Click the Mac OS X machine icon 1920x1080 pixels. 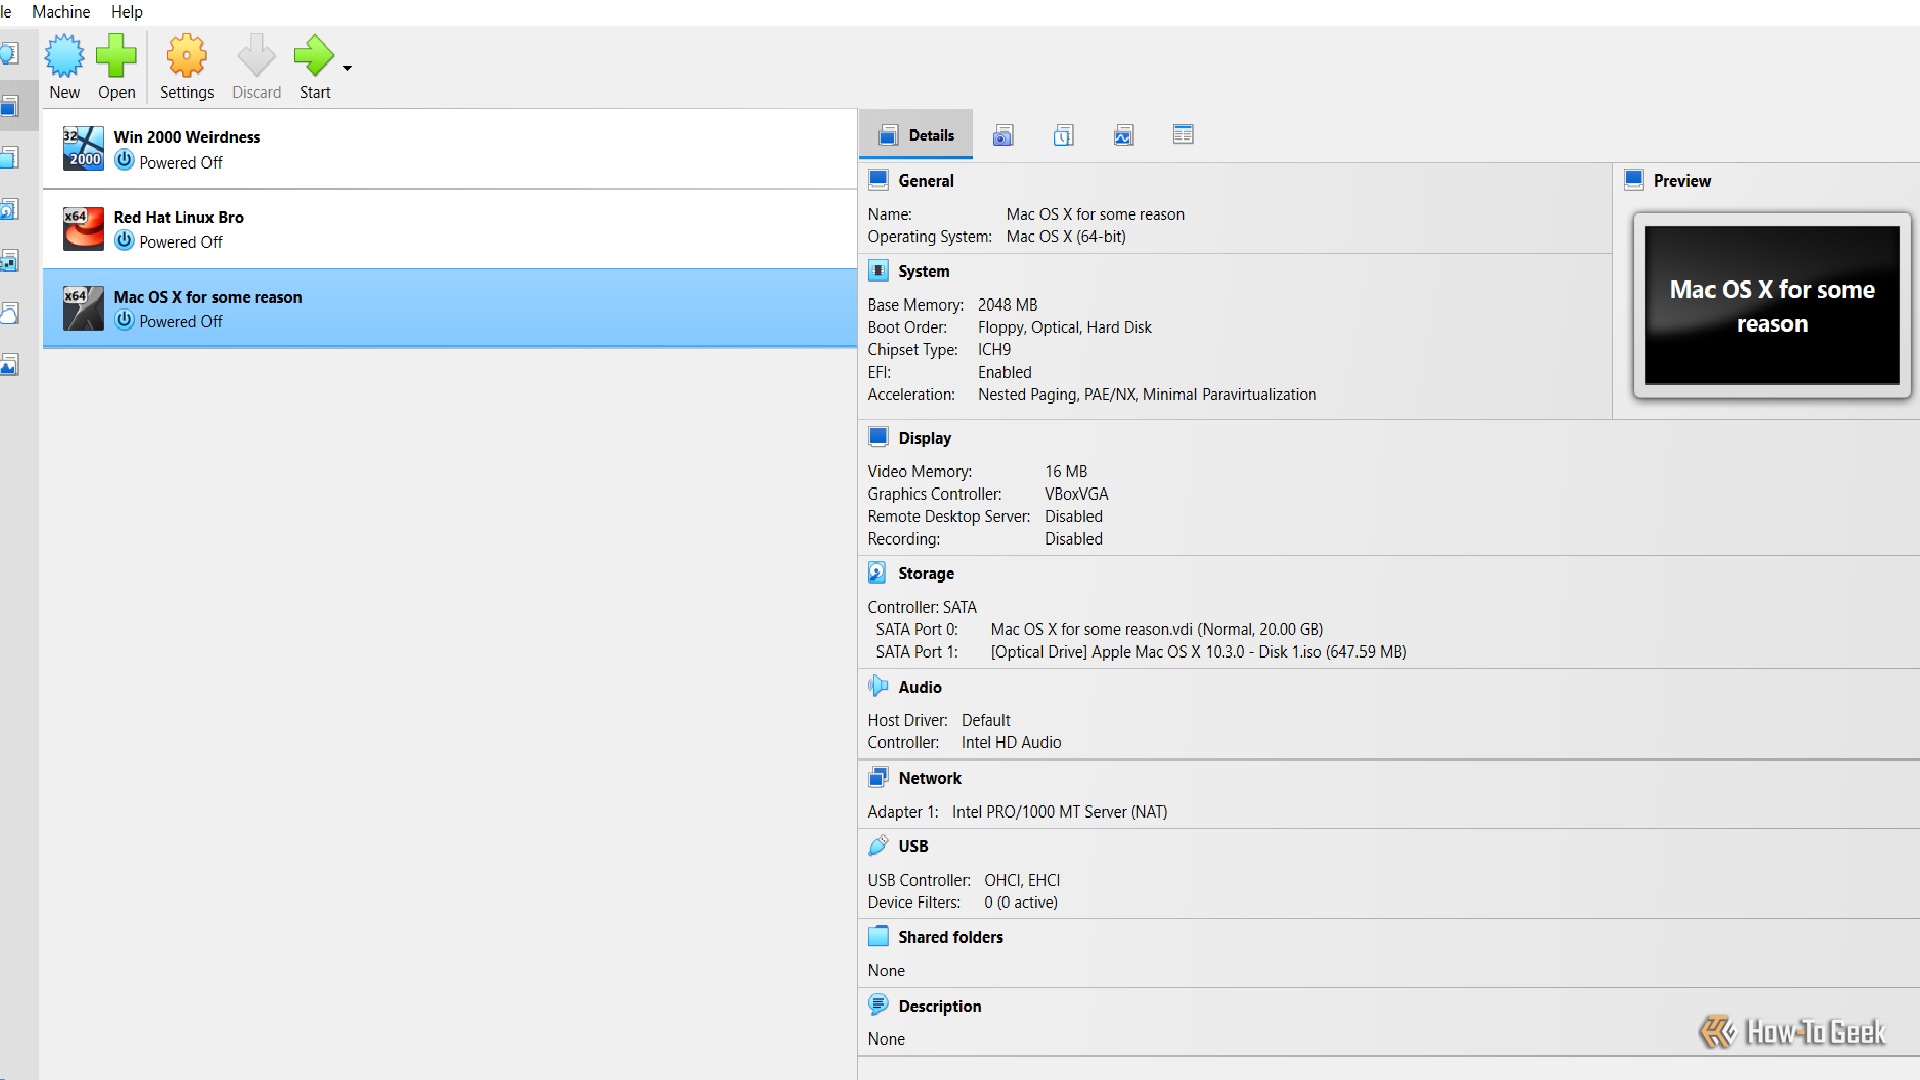point(83,308)
